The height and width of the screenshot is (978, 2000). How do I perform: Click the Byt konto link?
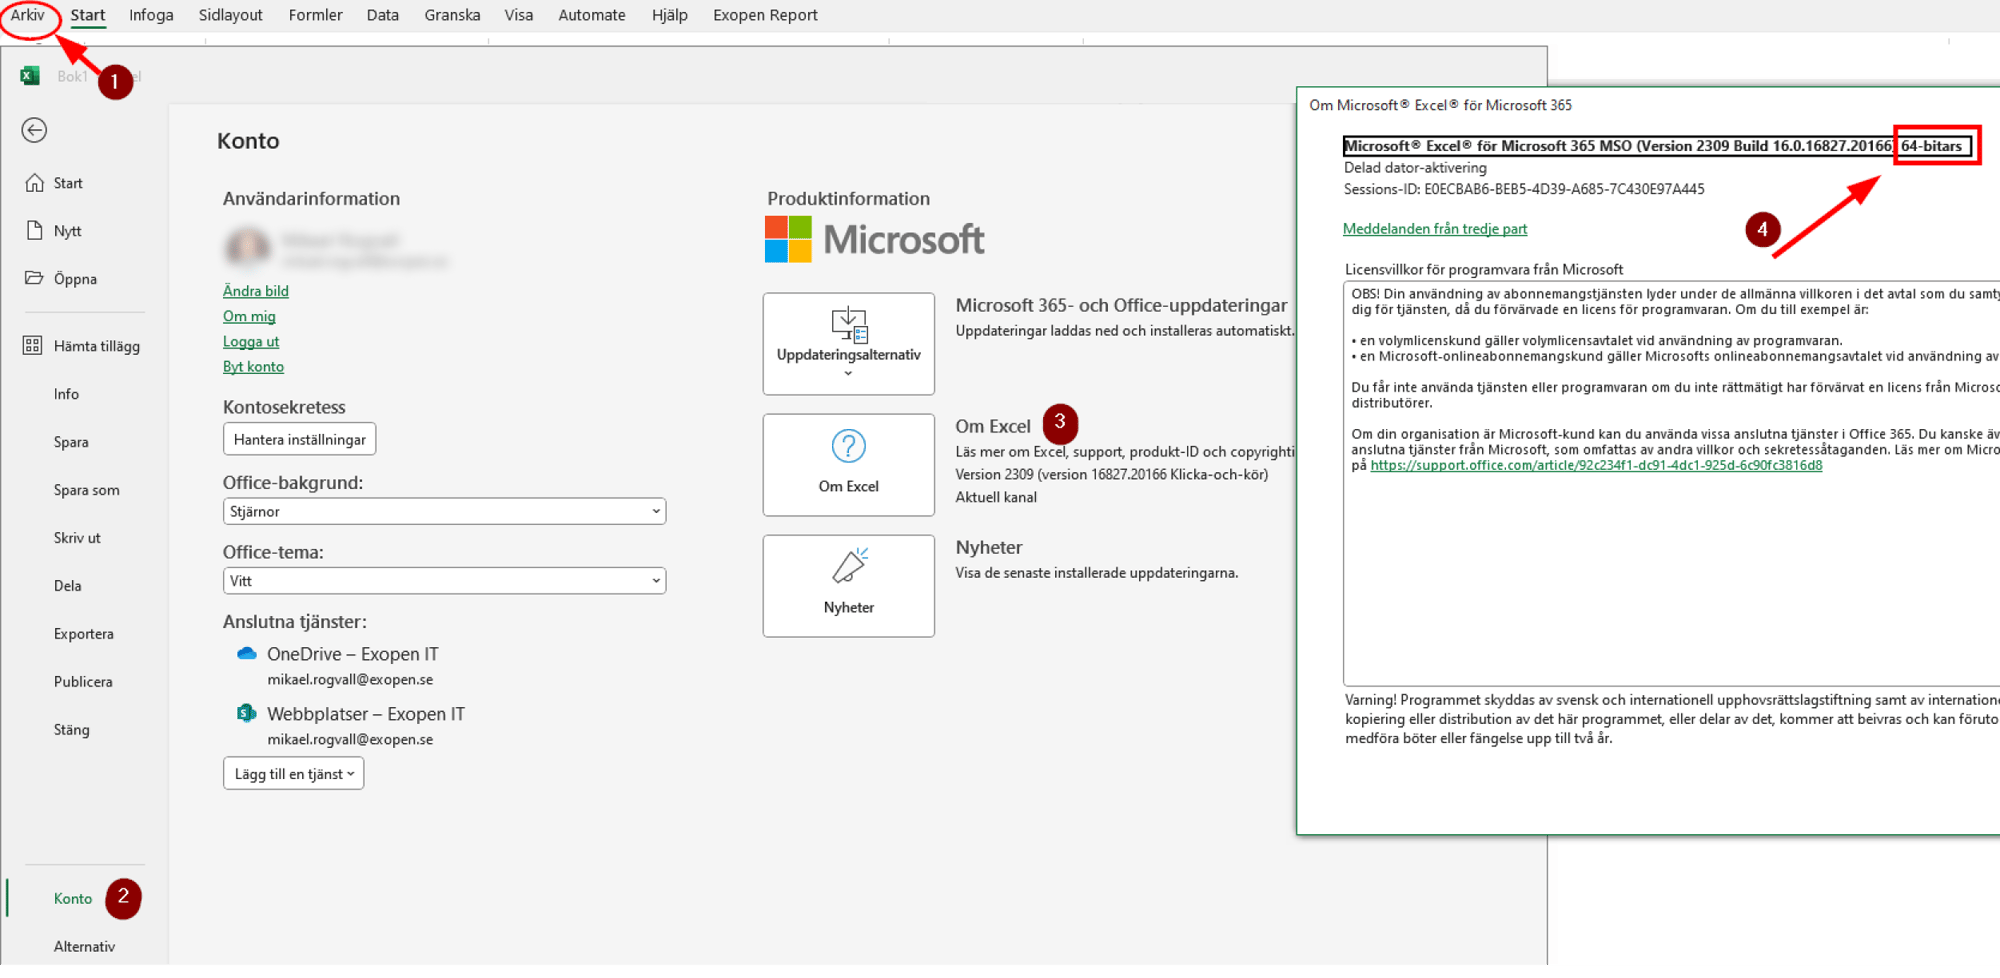(253, 367)
